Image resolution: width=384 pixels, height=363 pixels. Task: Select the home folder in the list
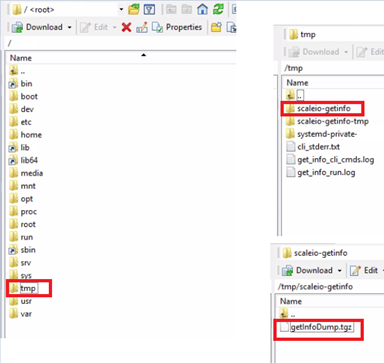tap(25, 135)
